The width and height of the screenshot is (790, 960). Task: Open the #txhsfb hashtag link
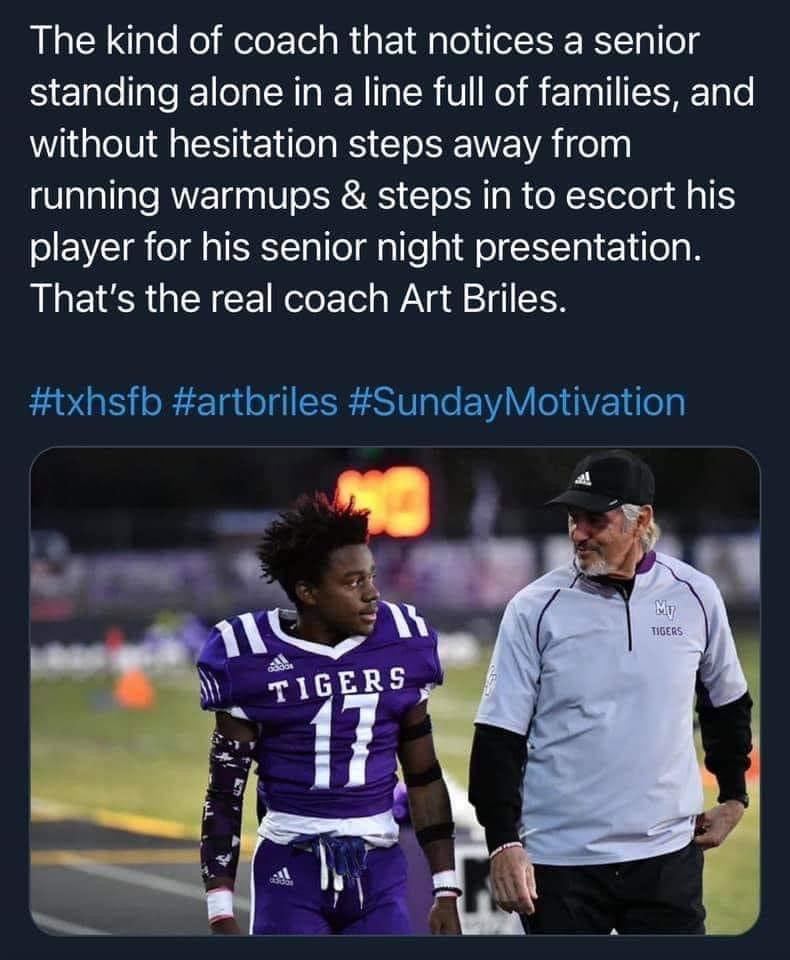tap(96, 402)
